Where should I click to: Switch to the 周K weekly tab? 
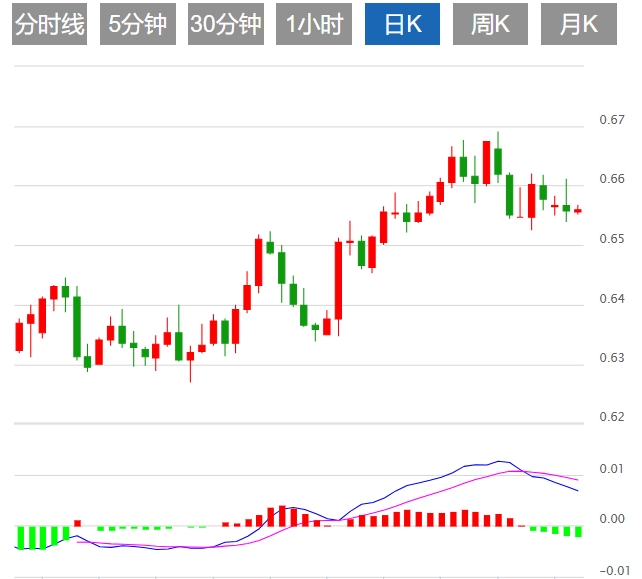pos(490,24)
